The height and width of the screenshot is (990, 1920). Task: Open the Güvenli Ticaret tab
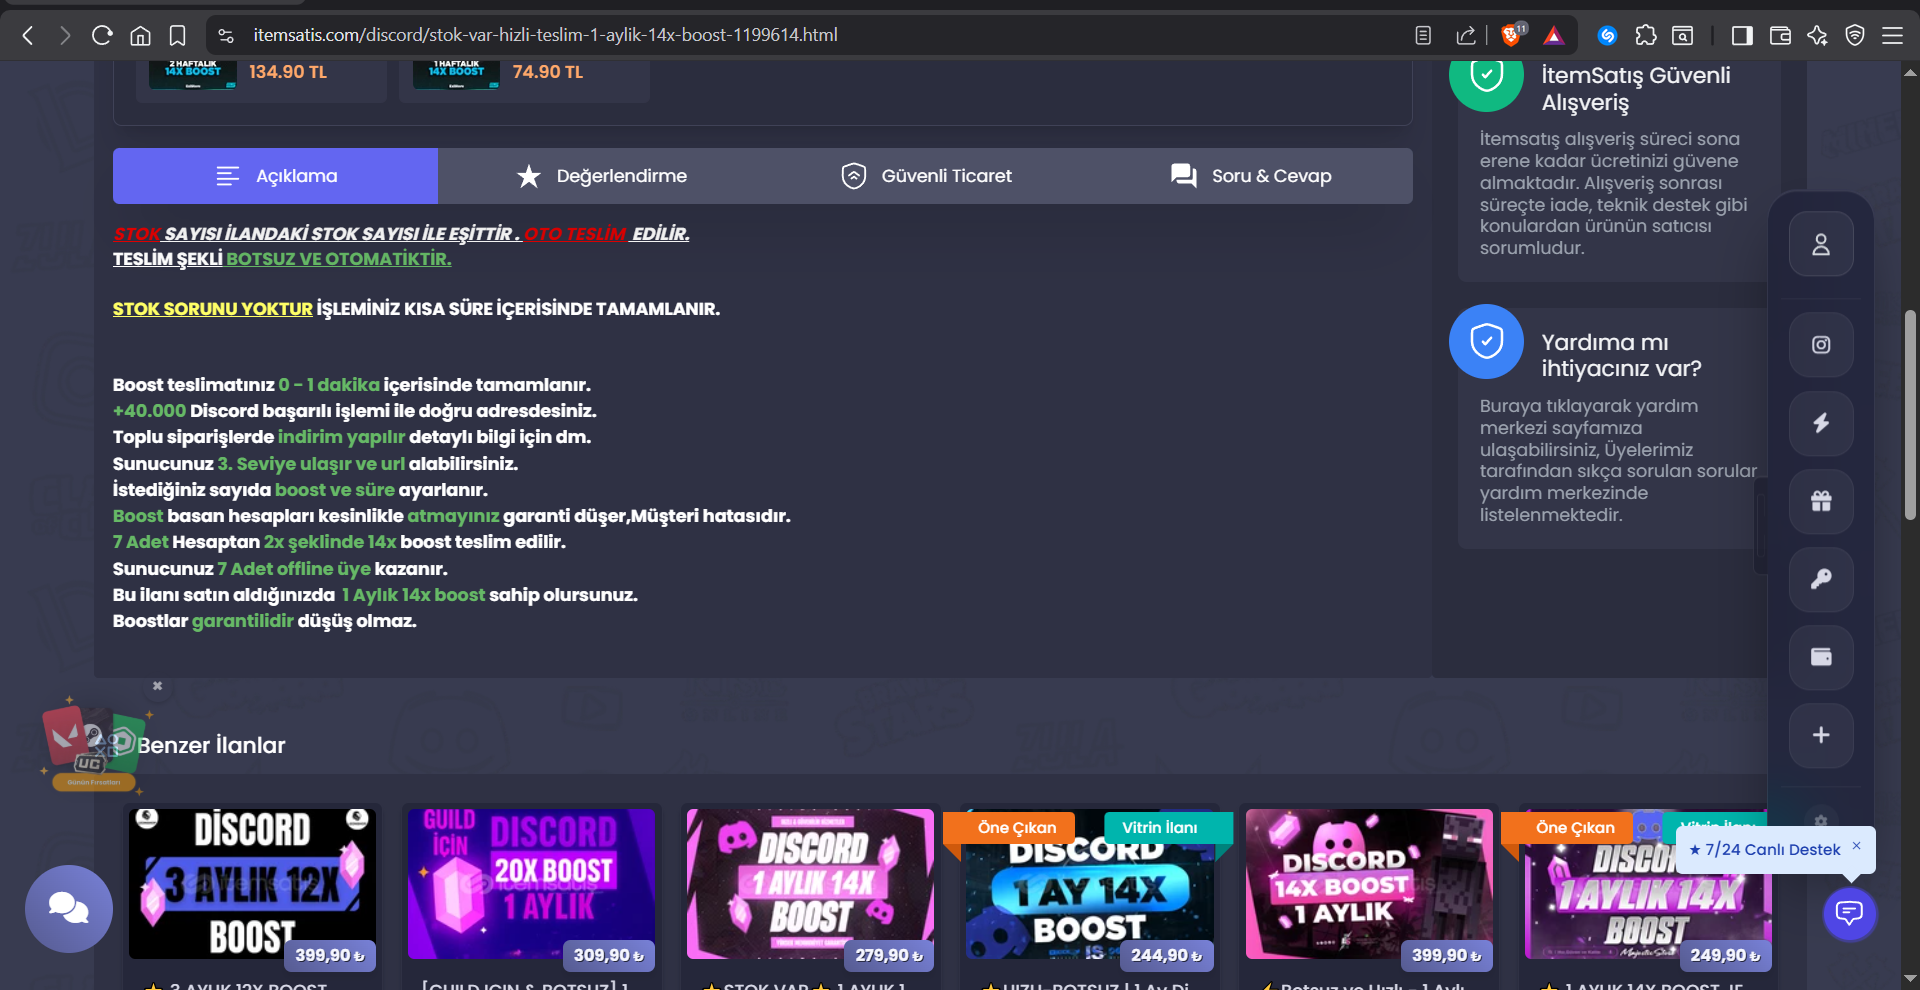925,176
